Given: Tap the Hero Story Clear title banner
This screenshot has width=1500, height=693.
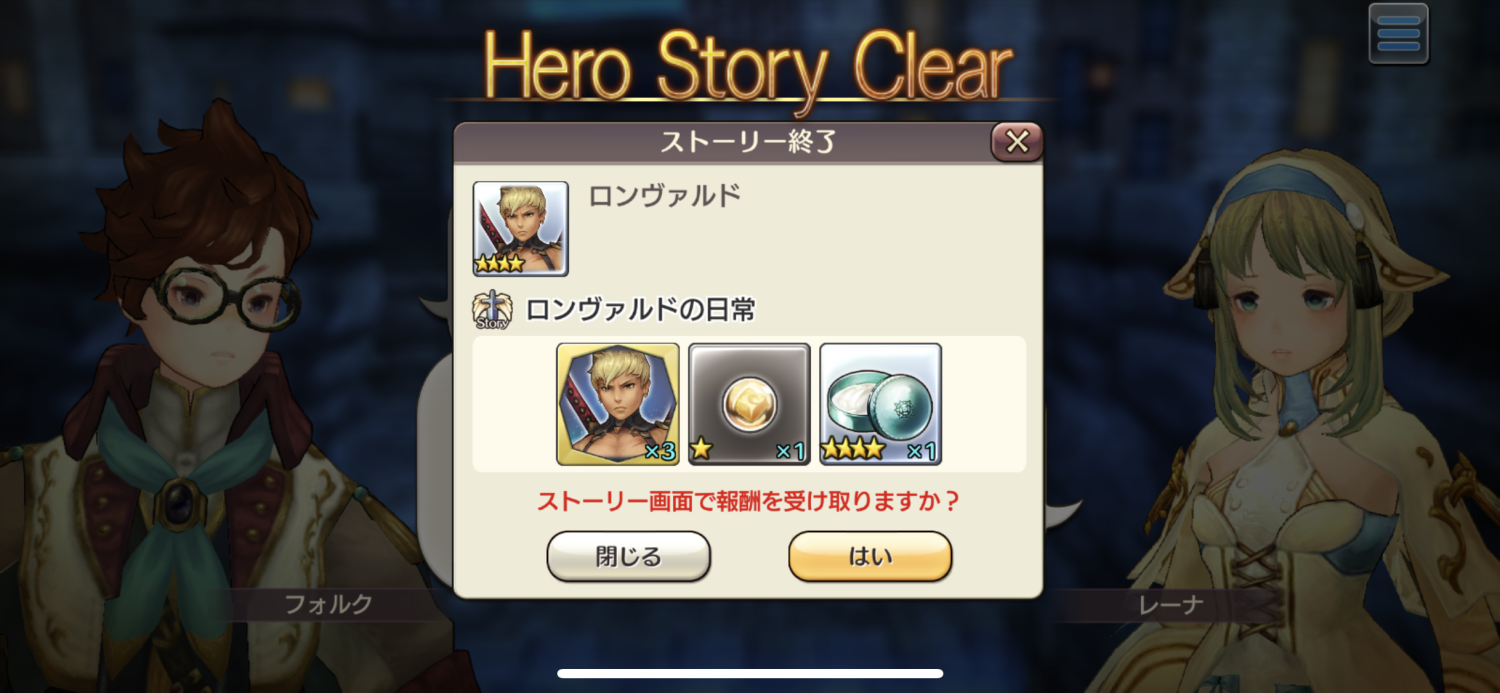Looking at the screenshot, I should (x=748, y=68).
